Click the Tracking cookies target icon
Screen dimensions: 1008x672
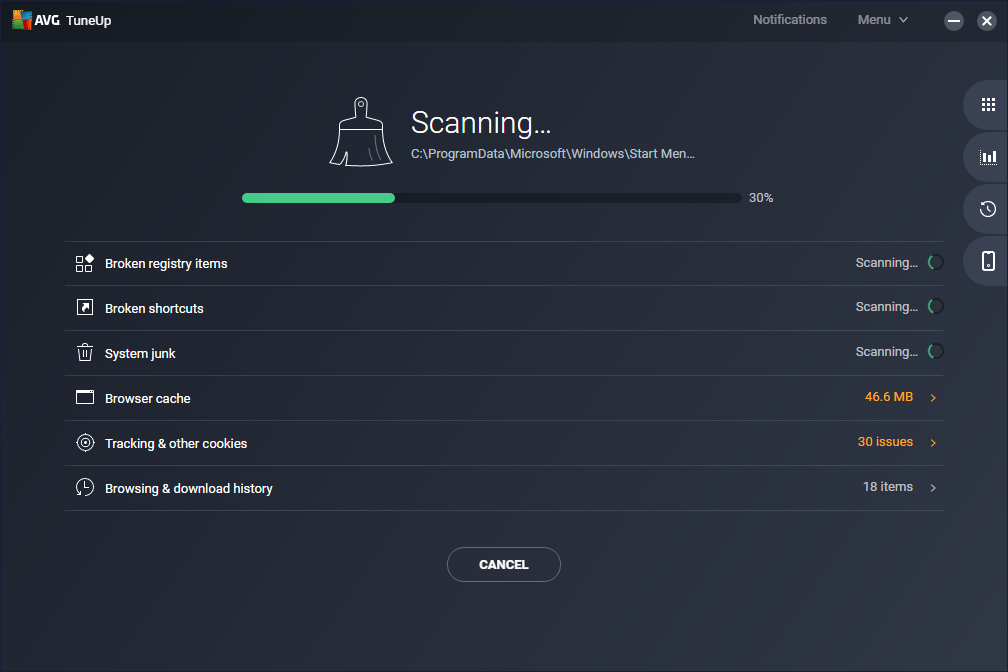point(85,443)
